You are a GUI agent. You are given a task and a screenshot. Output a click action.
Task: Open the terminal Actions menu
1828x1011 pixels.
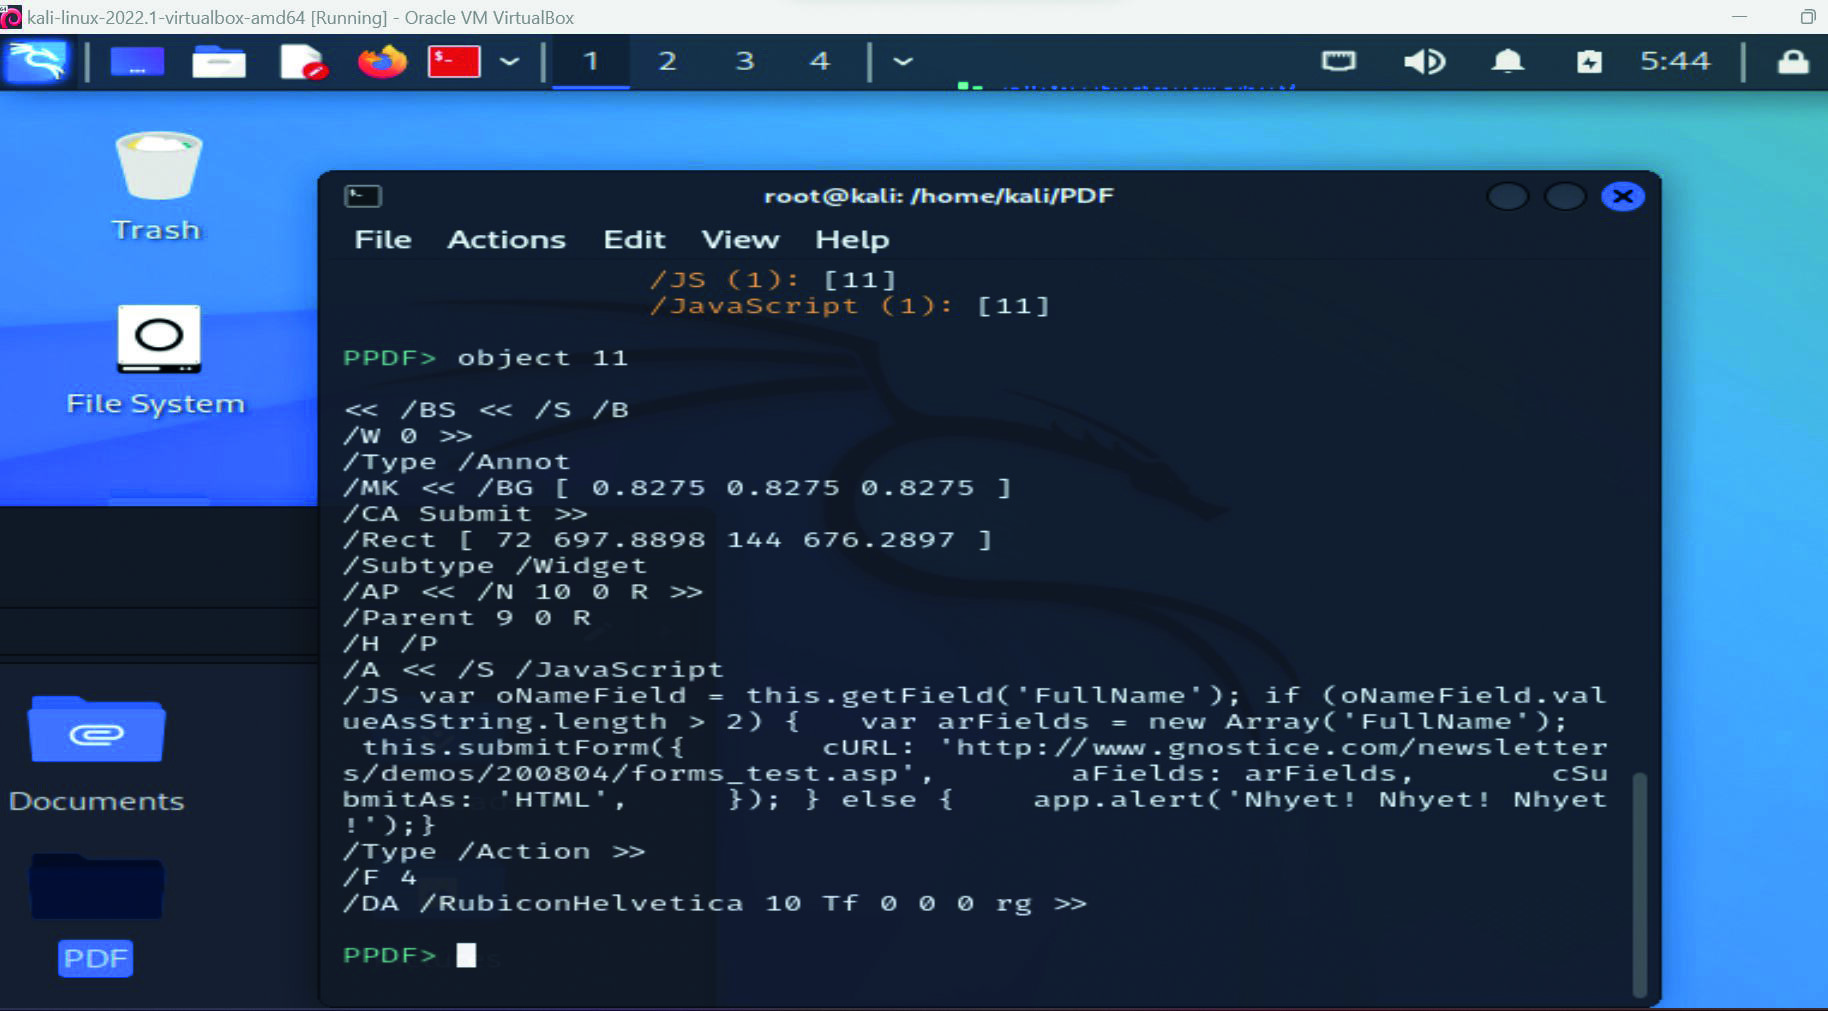click(x=507, y=240)
